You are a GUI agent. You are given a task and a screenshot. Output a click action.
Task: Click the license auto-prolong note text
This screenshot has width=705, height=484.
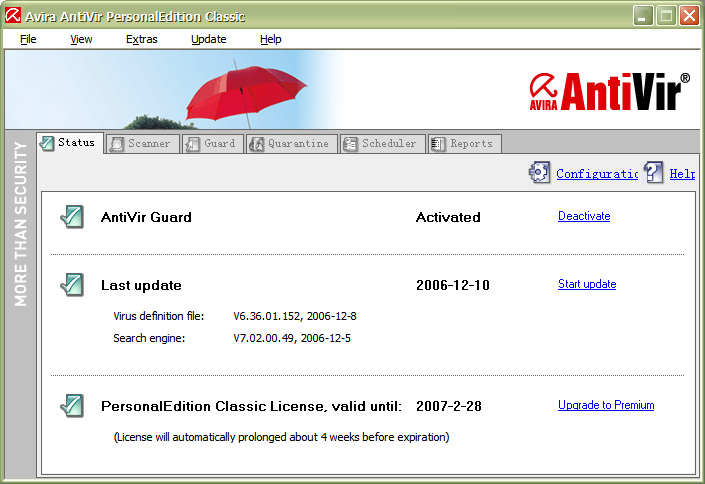coord(281,437)
